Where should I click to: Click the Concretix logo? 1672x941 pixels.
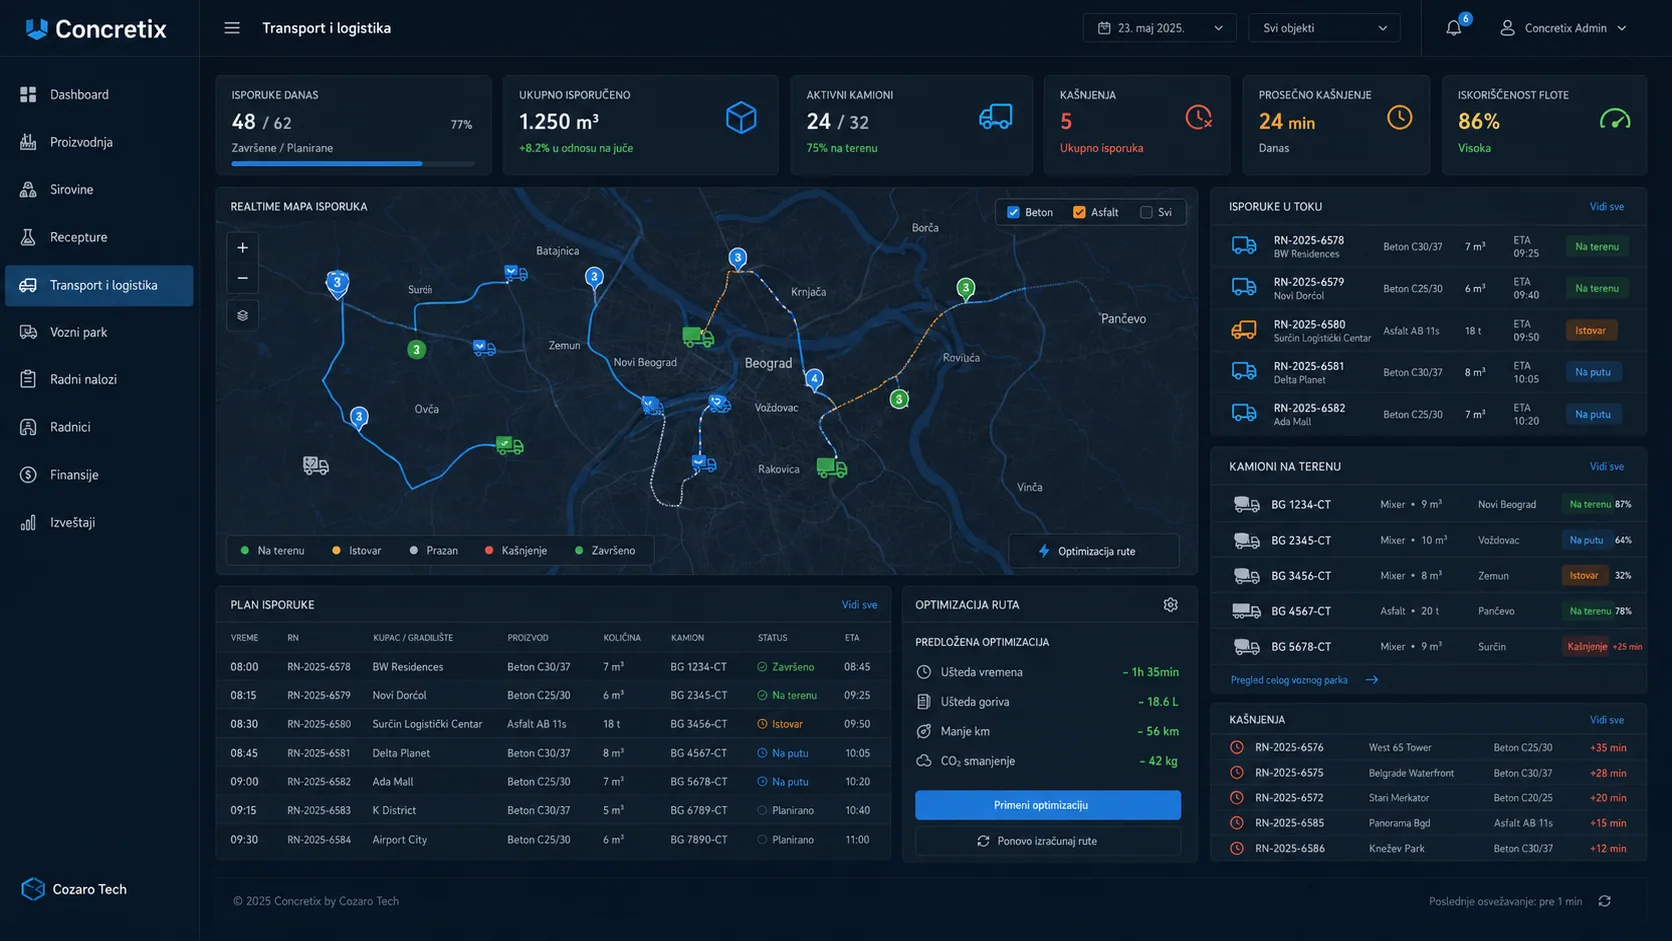(96, 29)
